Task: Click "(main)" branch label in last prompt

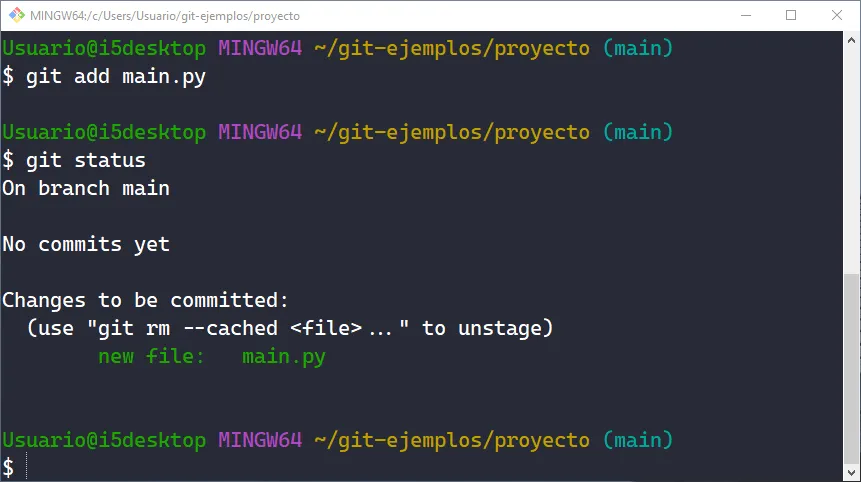Action: pyautogui.click(x=638, y=440)
